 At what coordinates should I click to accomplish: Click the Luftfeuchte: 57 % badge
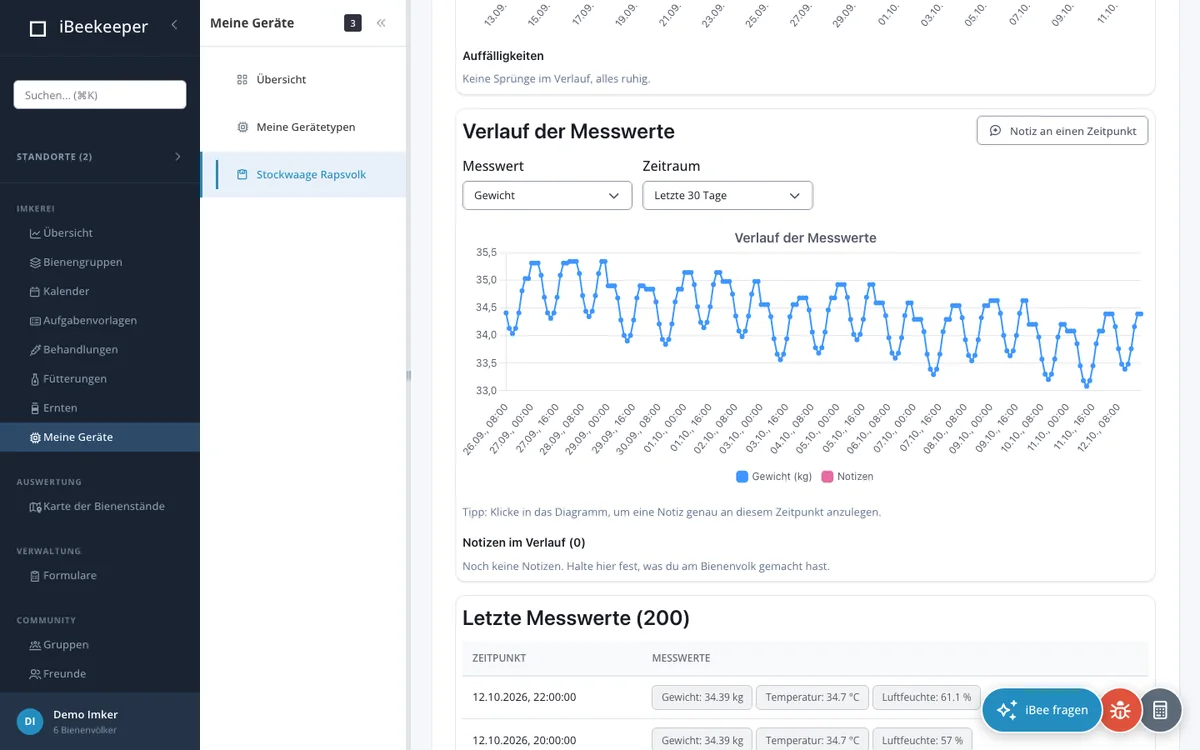point(922,740)
